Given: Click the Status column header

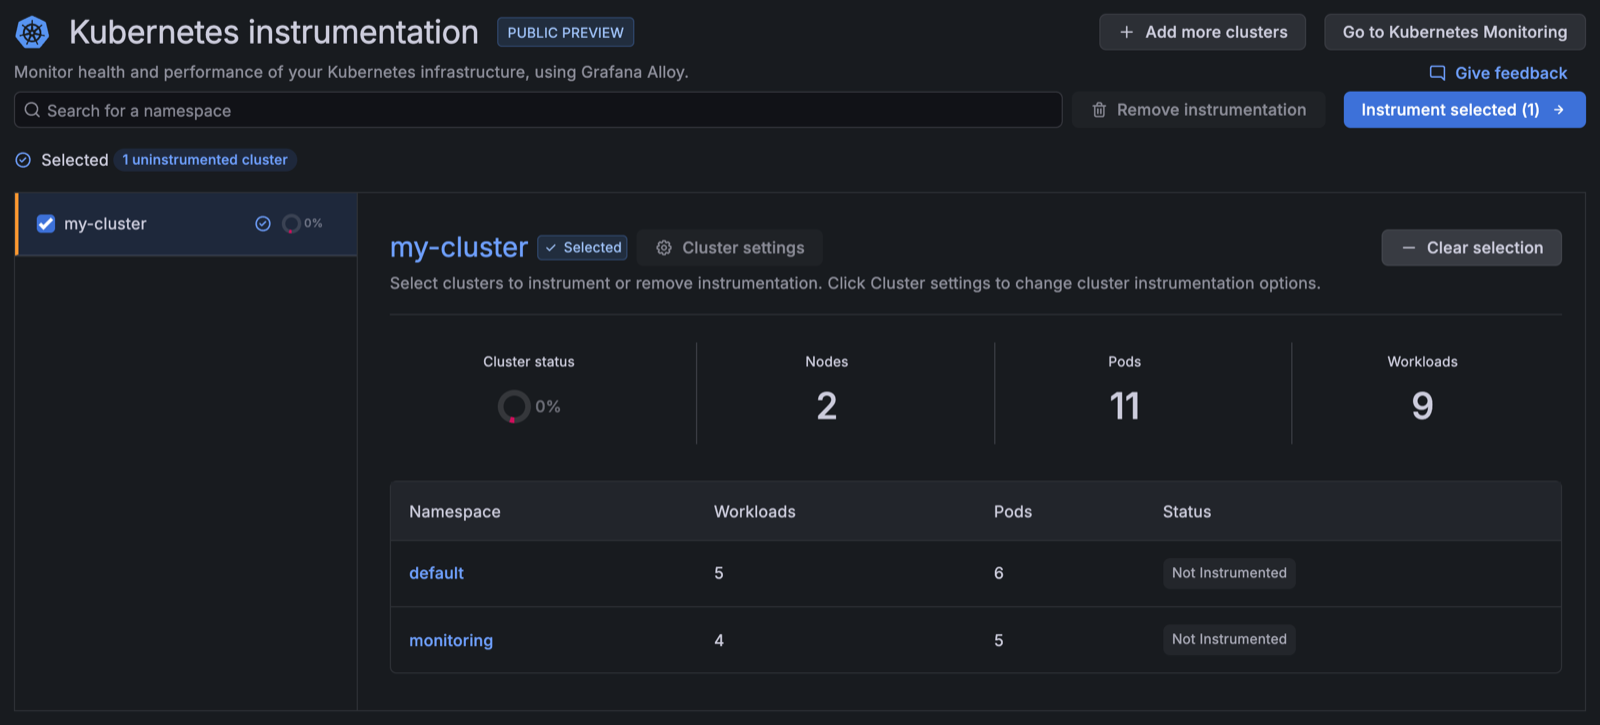Looking at the screenshot, I should click(1187, 511).
